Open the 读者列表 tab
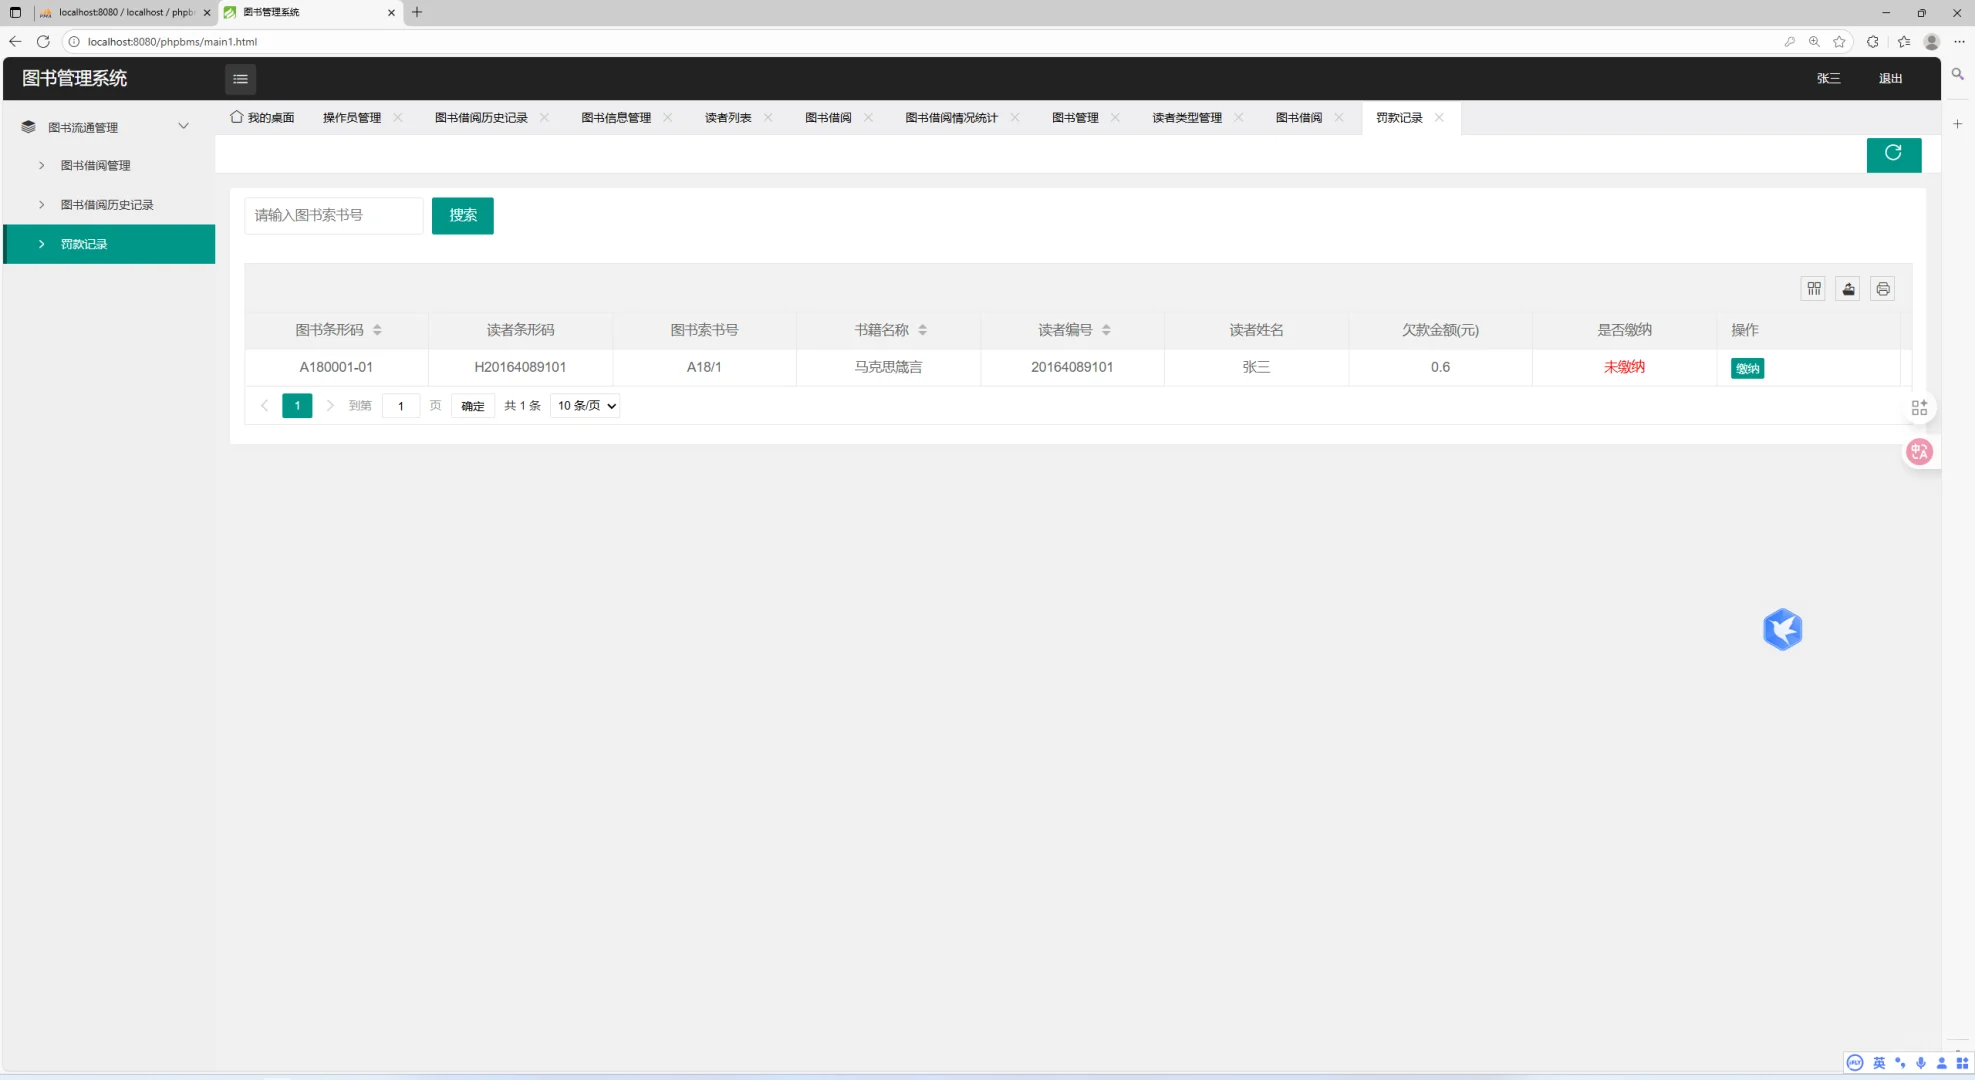1975x1080 pixels. click(x=729, y=117)
